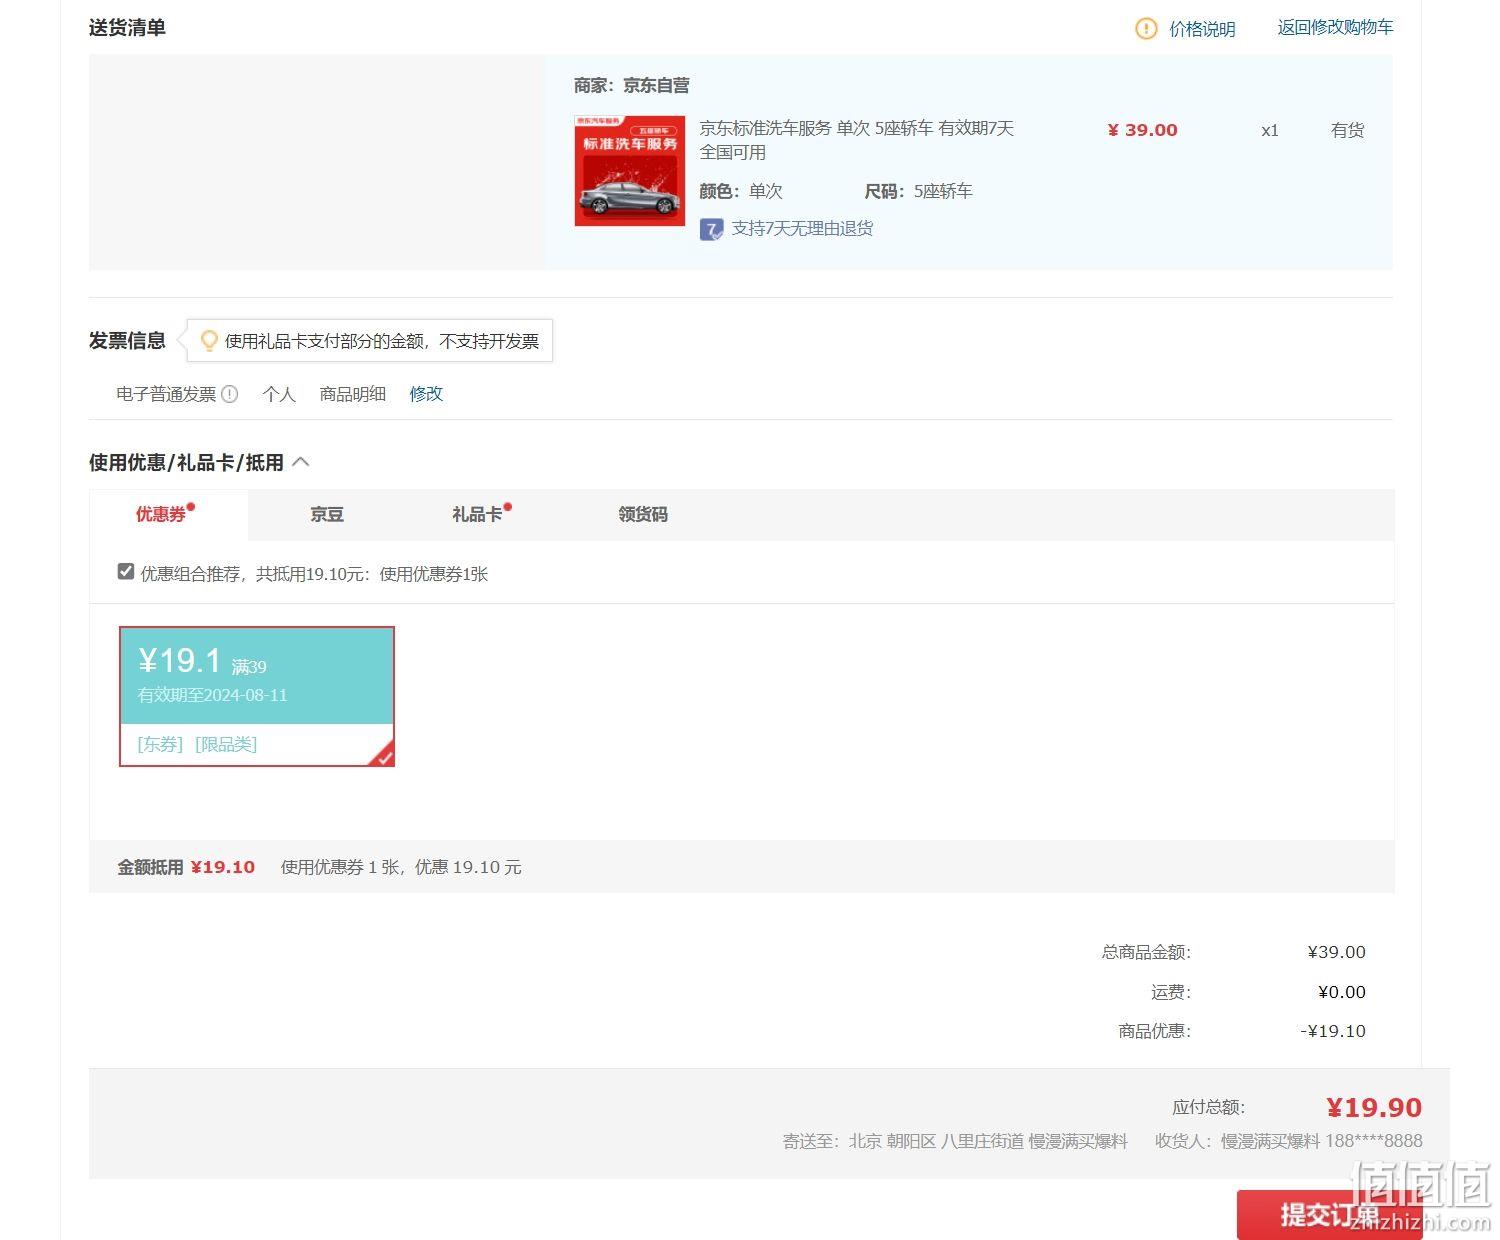Image resolution: width=1500 pixels, height=1240 pixels.
Task: Click the ¥39.00 item price
Action: 1142,130
